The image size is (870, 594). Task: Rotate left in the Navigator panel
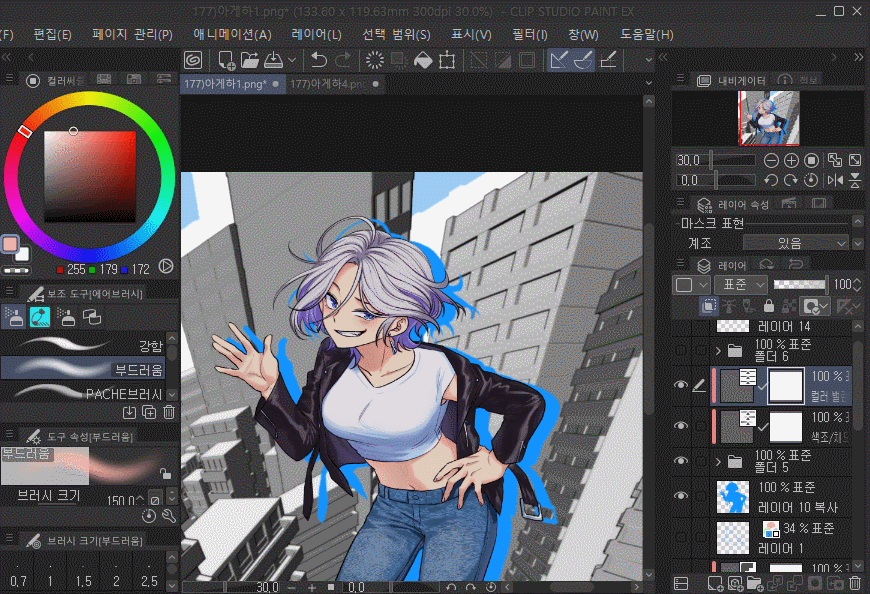(771, 180)
